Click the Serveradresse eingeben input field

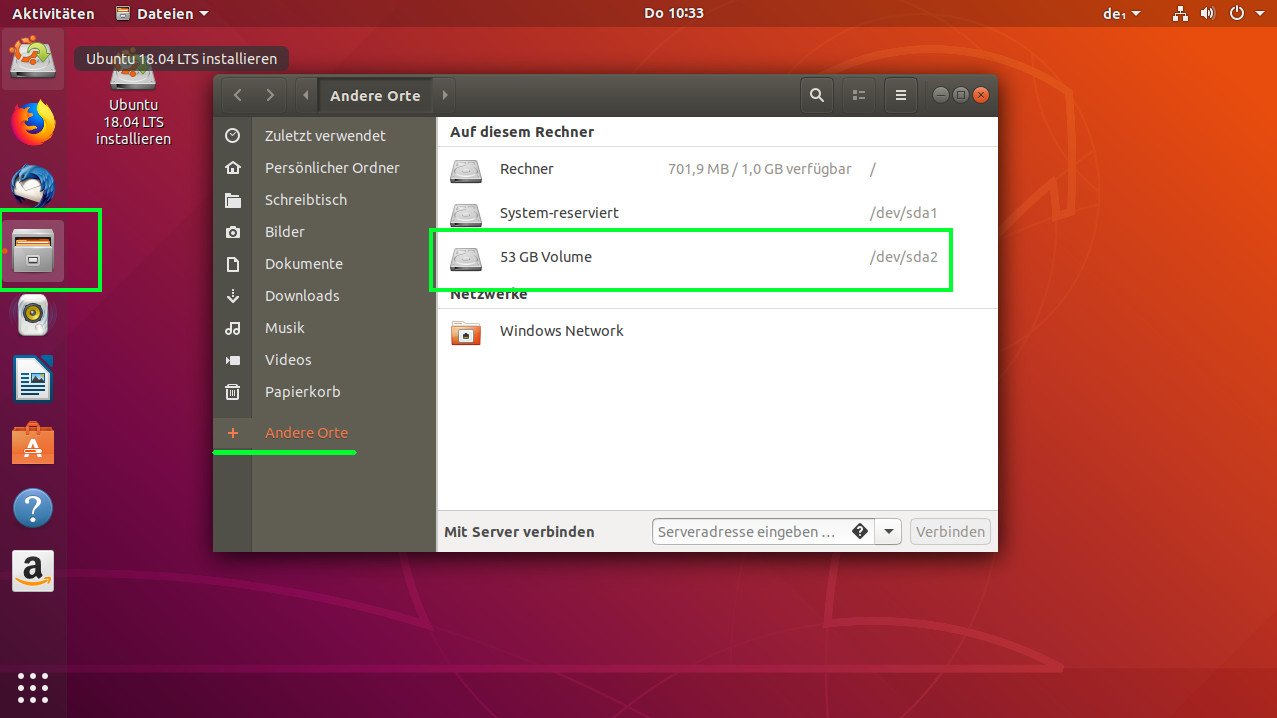click(x=763, y=531)
